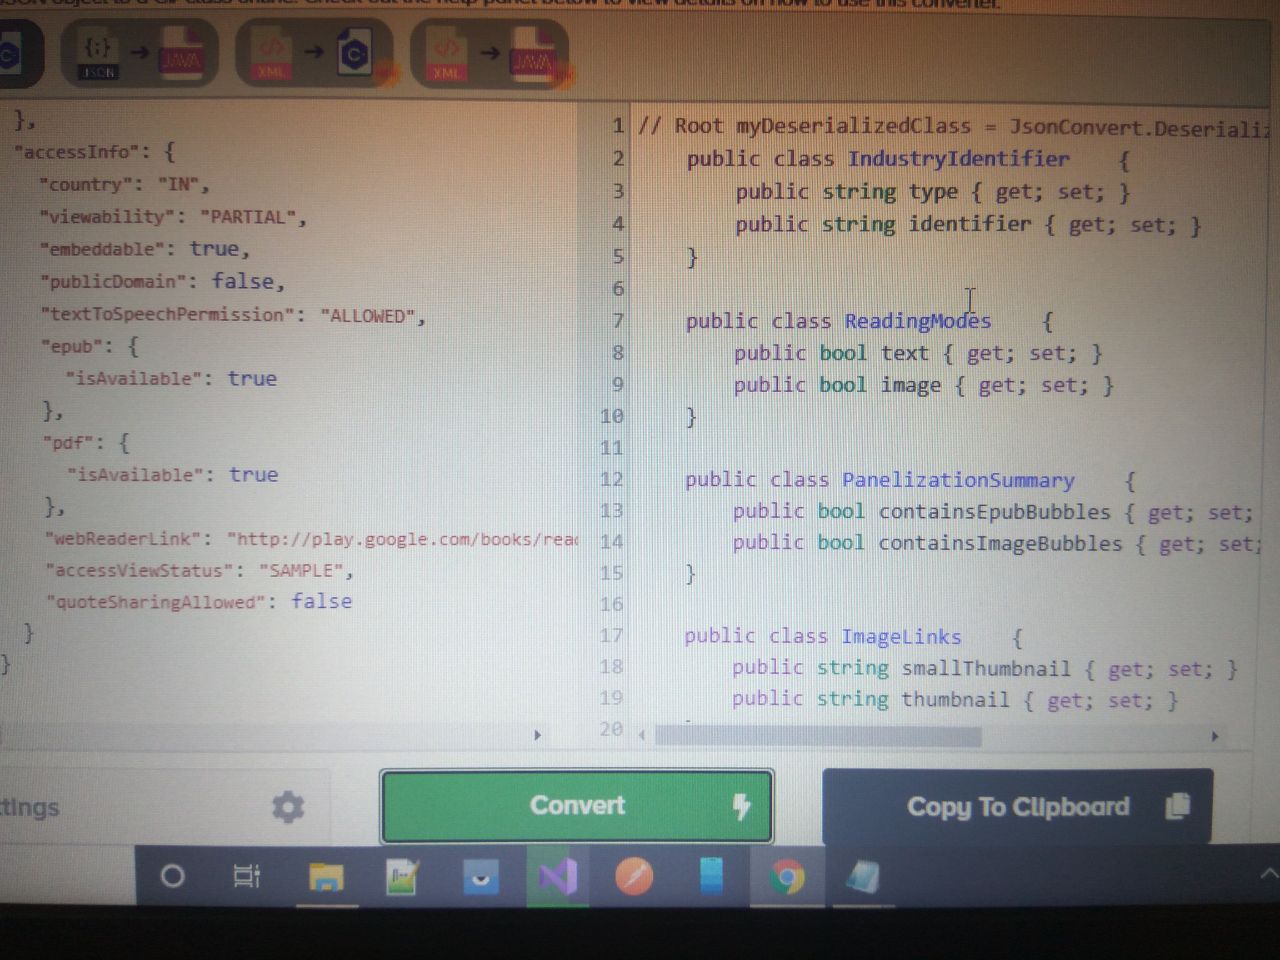
Task: Click the containsImageBubbles property line
Action: pos(997,543)
